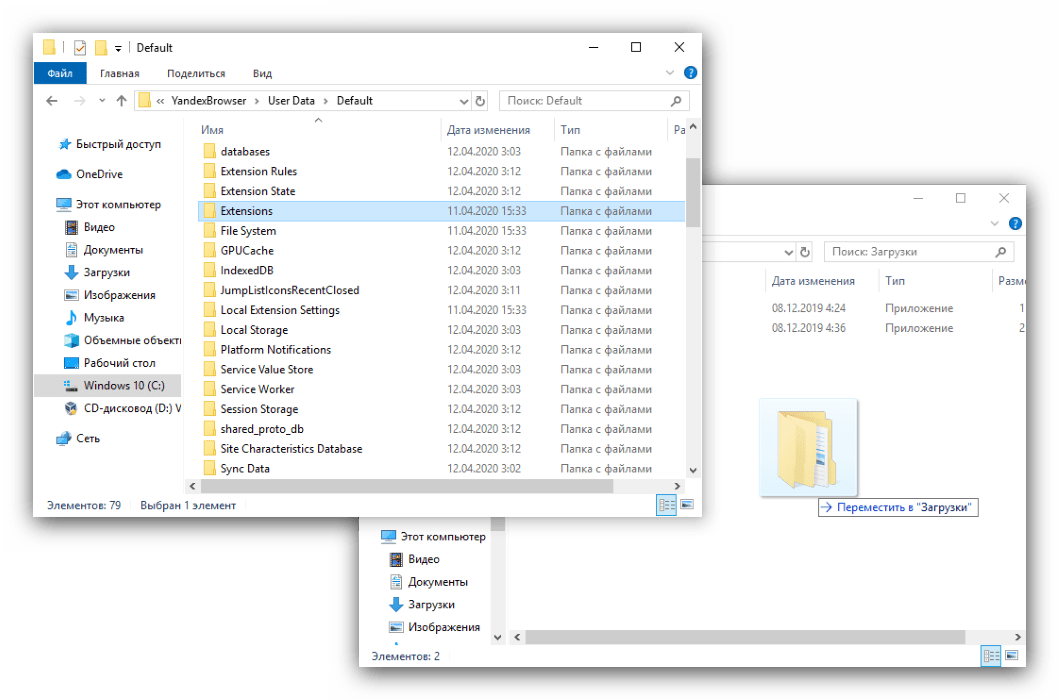Viewport: 1059px width, 700px height.
Task: Switch to details view in Default window
Action: click(666, 506)
